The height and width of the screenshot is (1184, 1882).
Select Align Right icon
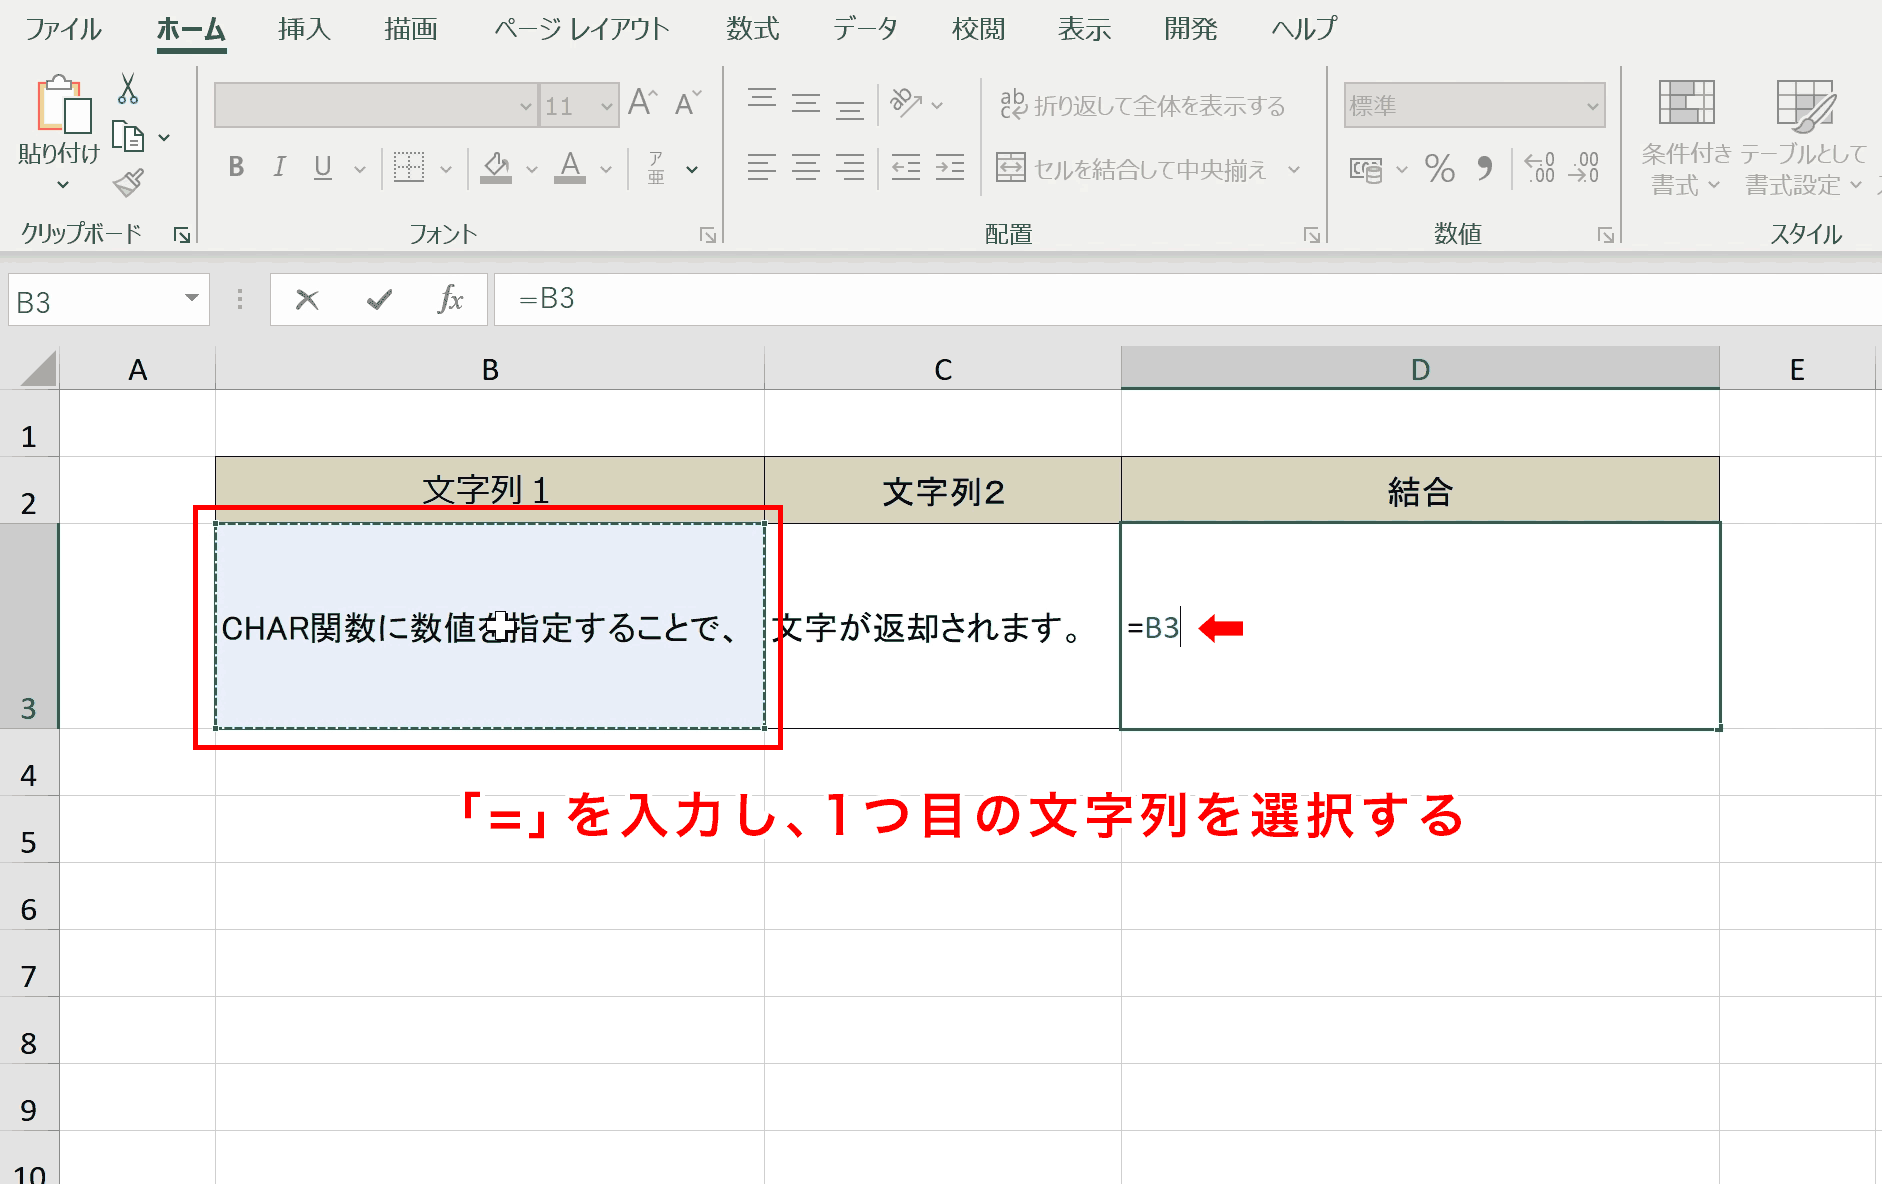click(850, 167)
